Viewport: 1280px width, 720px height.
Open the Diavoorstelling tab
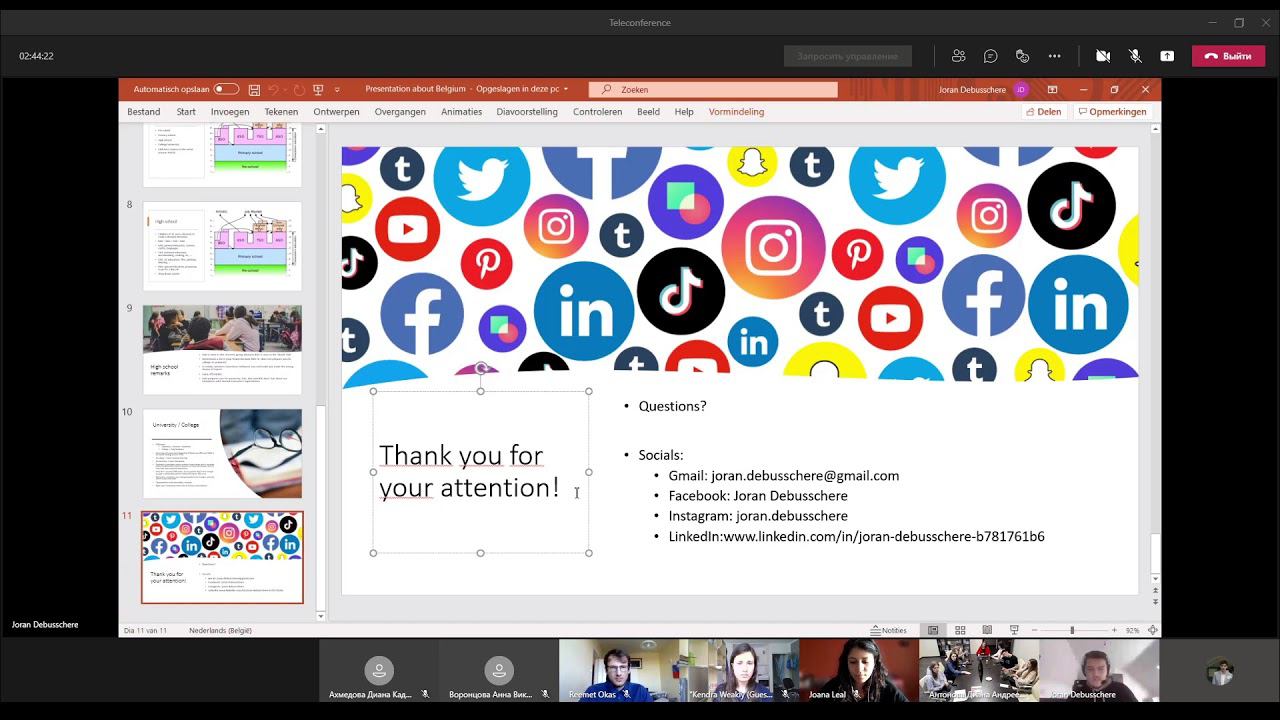coord(527,112)
